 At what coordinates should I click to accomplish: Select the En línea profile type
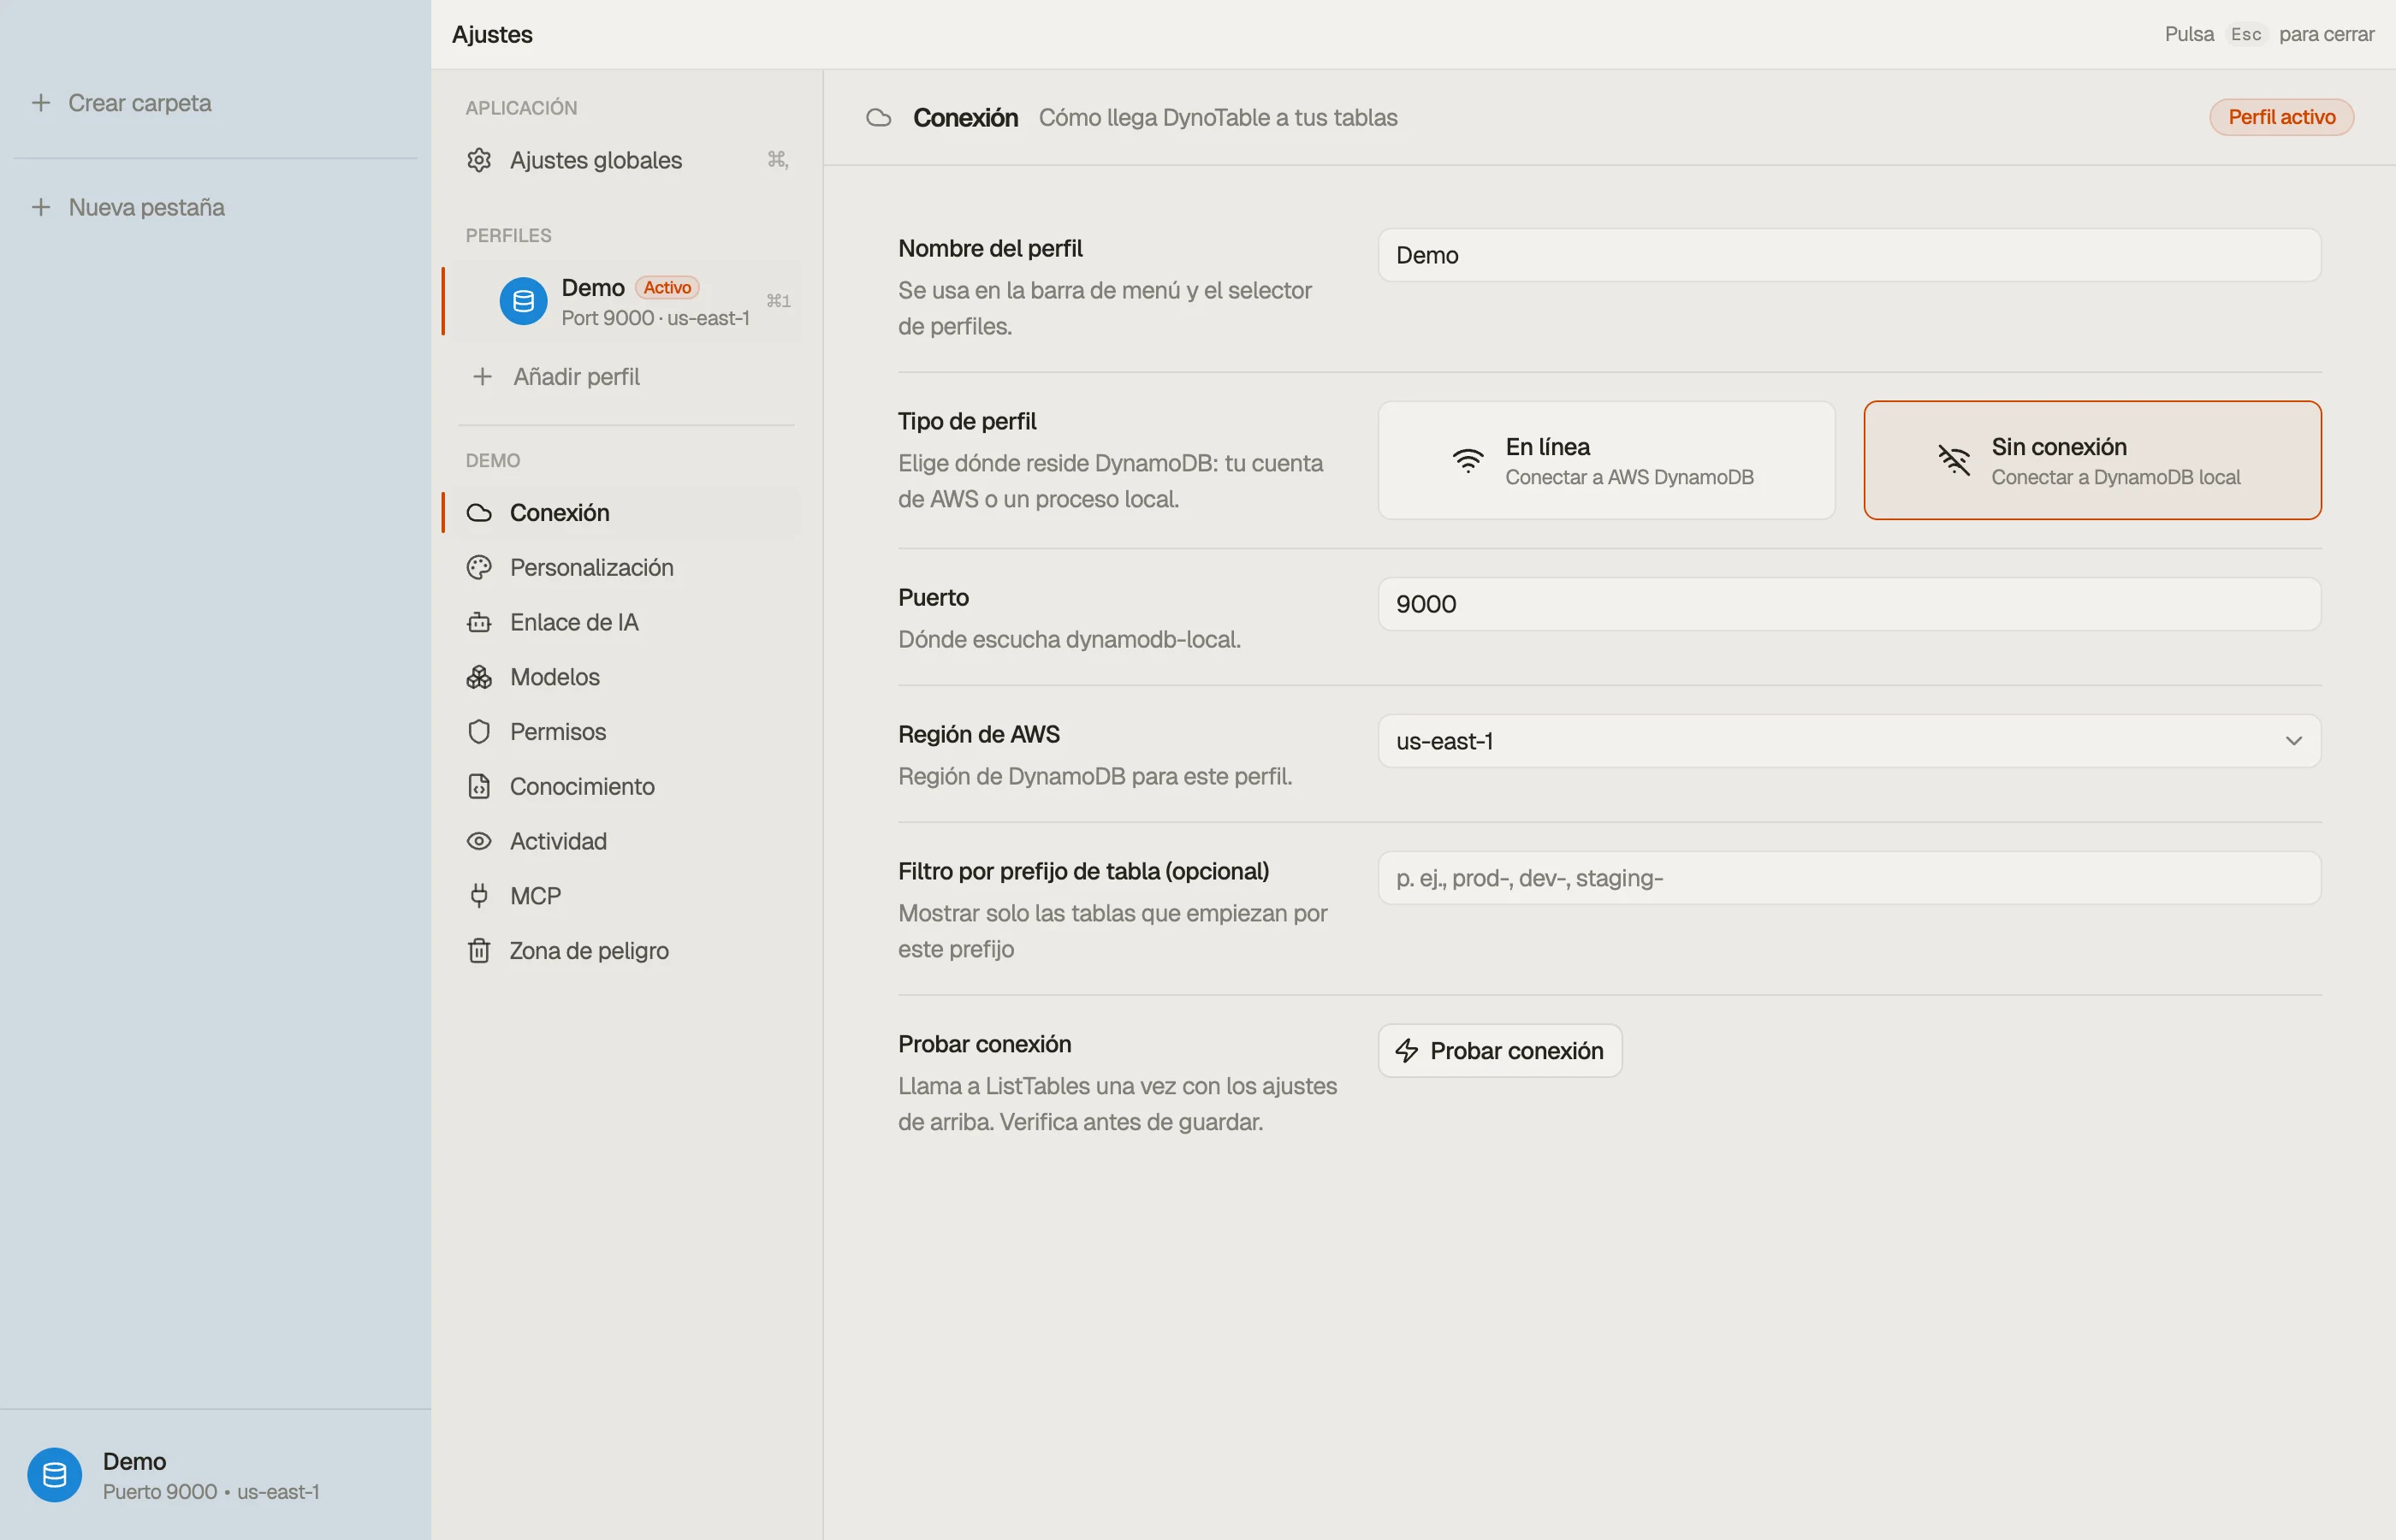[1606, 460]
